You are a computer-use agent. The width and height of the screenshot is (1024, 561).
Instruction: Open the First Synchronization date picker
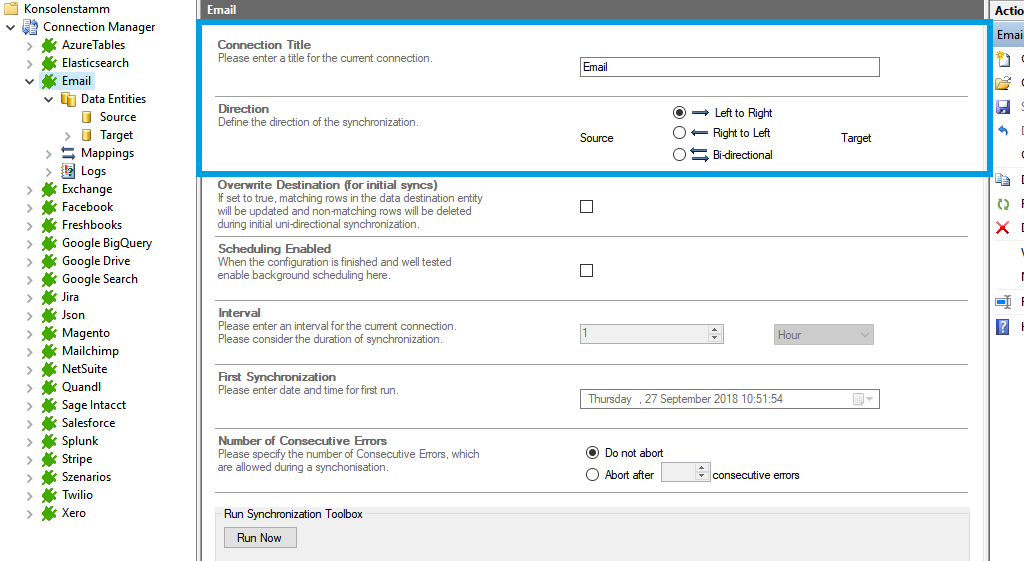pyautogui.click(x=863, y=399)
